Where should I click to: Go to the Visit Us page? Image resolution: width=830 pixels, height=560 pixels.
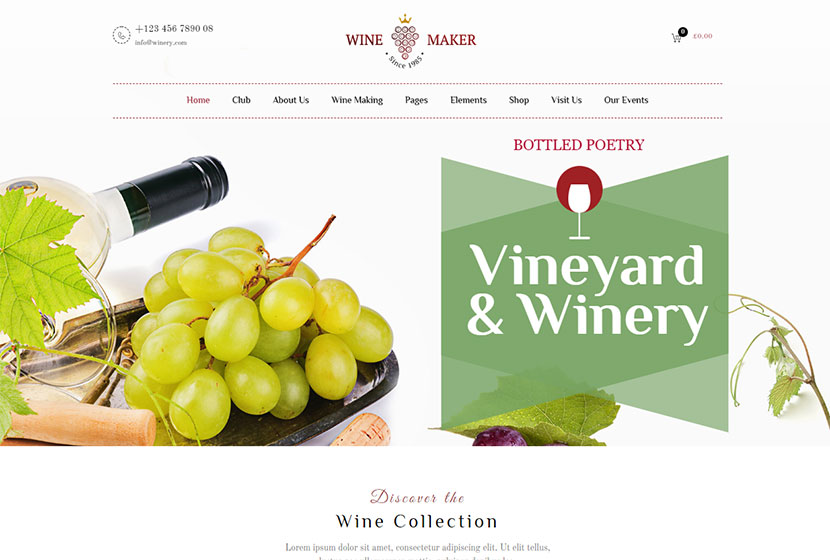pos(566,100)
